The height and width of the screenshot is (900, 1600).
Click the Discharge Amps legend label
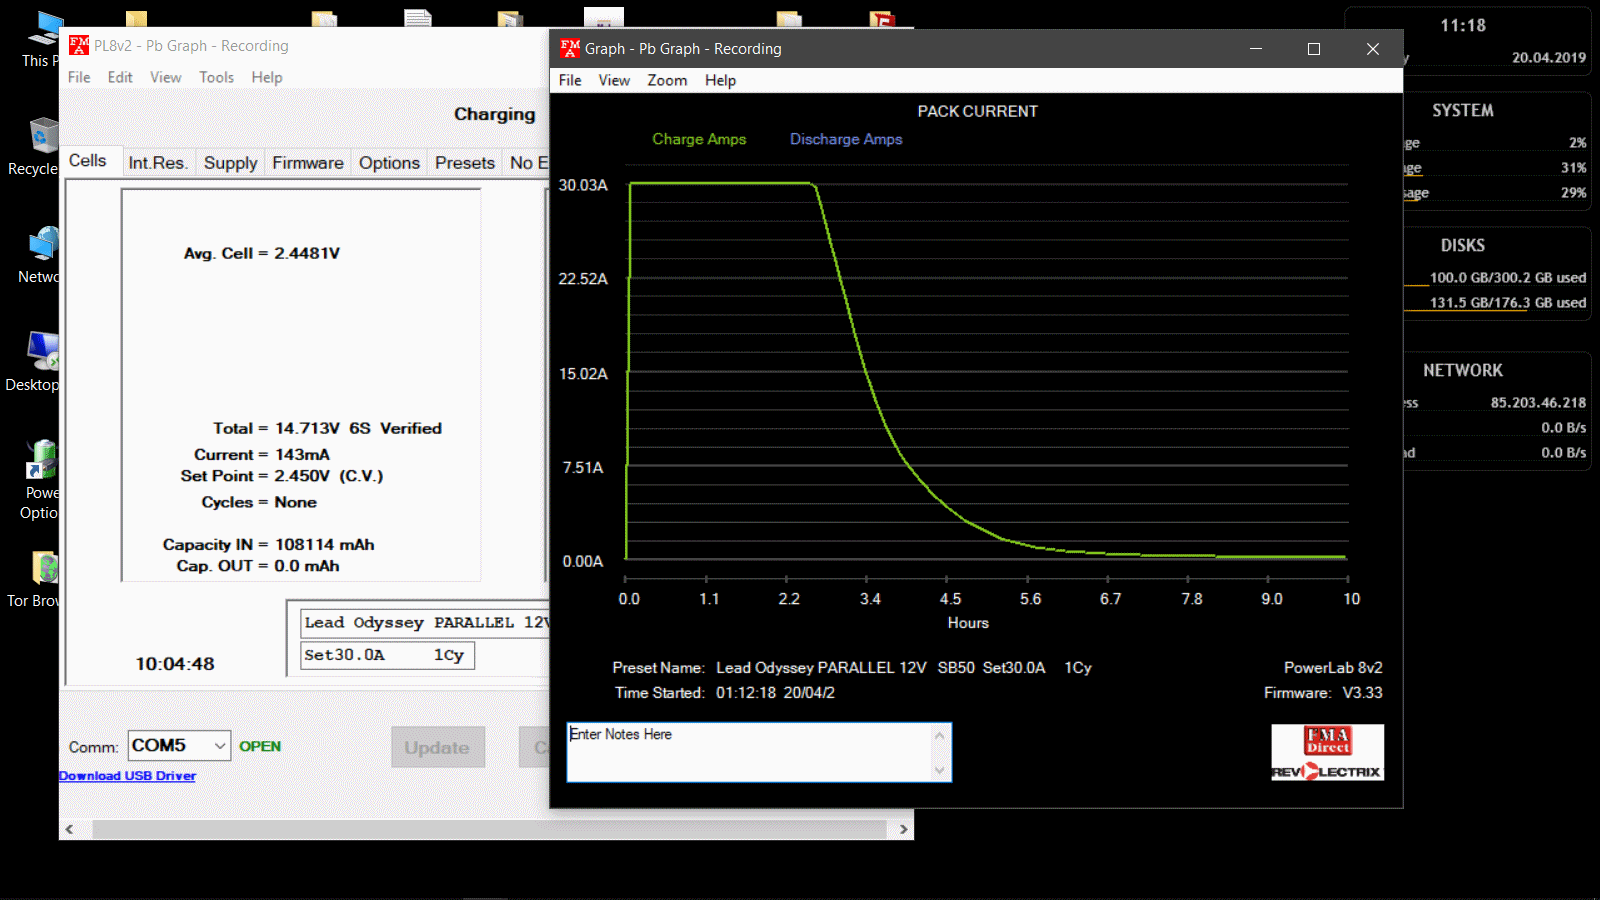click(846, 140)
